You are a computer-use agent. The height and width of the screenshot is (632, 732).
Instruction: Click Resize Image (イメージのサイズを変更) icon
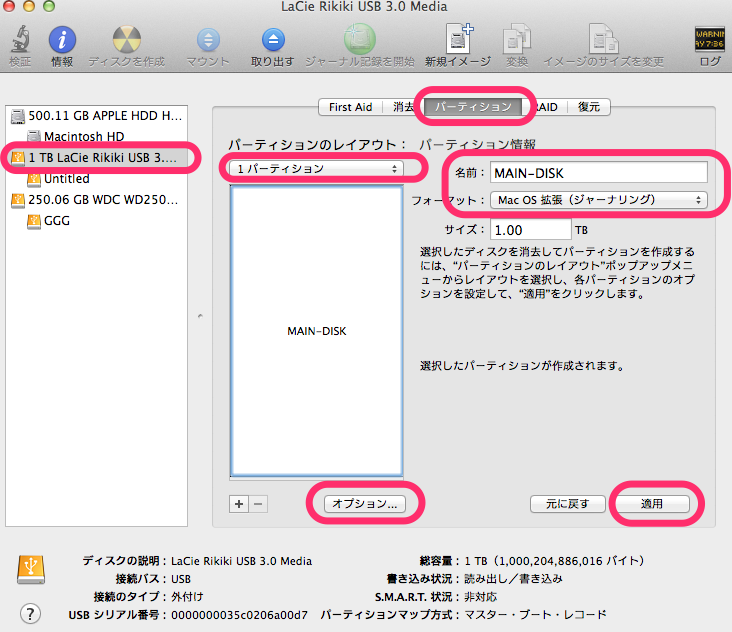pyautogui.click(x=603, y=39)
